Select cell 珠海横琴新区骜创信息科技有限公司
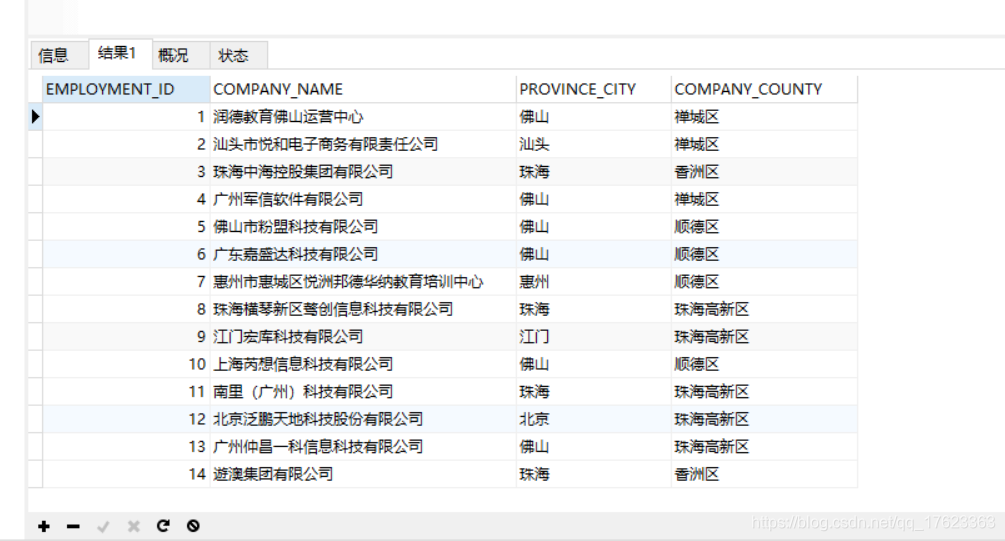The image size is (1005, 541). click(x=363, y=310)
